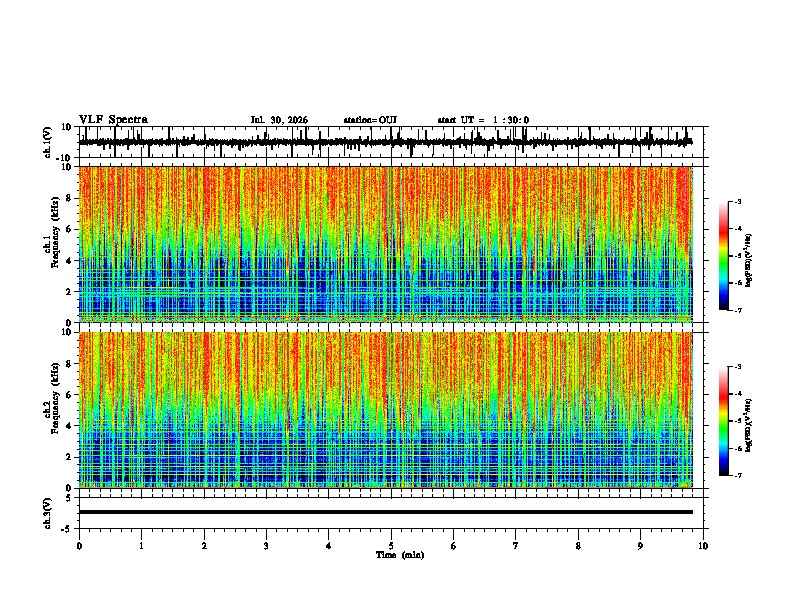
Task: Click the time-axis "10" tick label
Action: pyautogui.click(x=703, y=546)
